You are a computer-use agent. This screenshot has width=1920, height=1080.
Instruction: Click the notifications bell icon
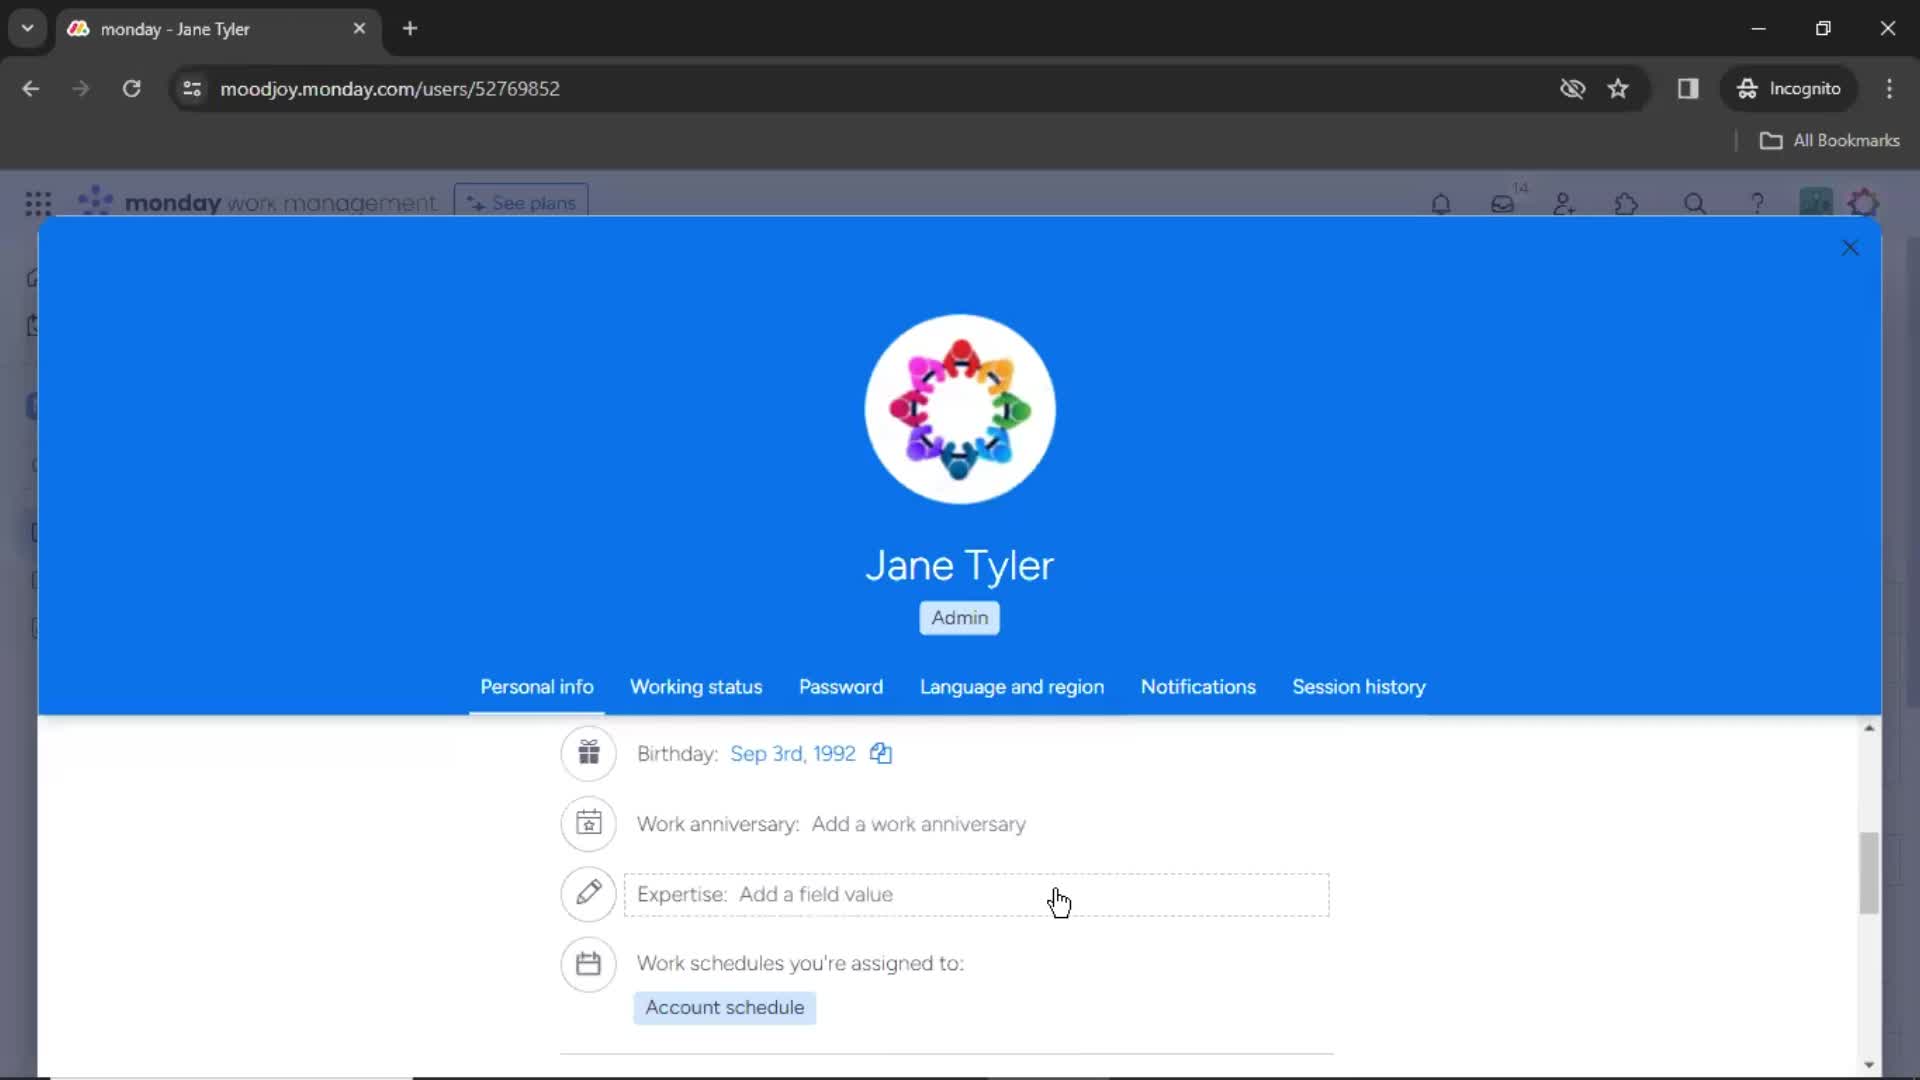pos(1440,203)
